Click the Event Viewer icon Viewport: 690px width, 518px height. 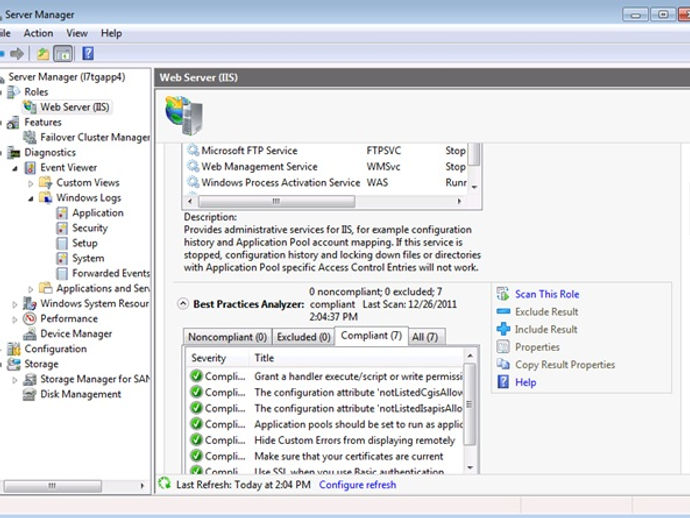click(x=30, y=168)
